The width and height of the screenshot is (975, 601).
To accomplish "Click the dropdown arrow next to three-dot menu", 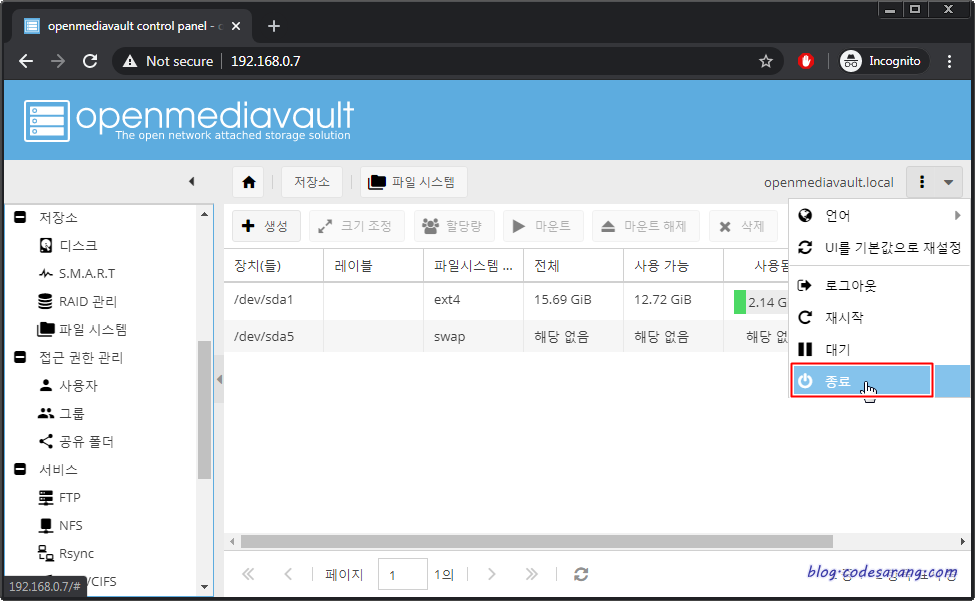I will coord(949,182).
